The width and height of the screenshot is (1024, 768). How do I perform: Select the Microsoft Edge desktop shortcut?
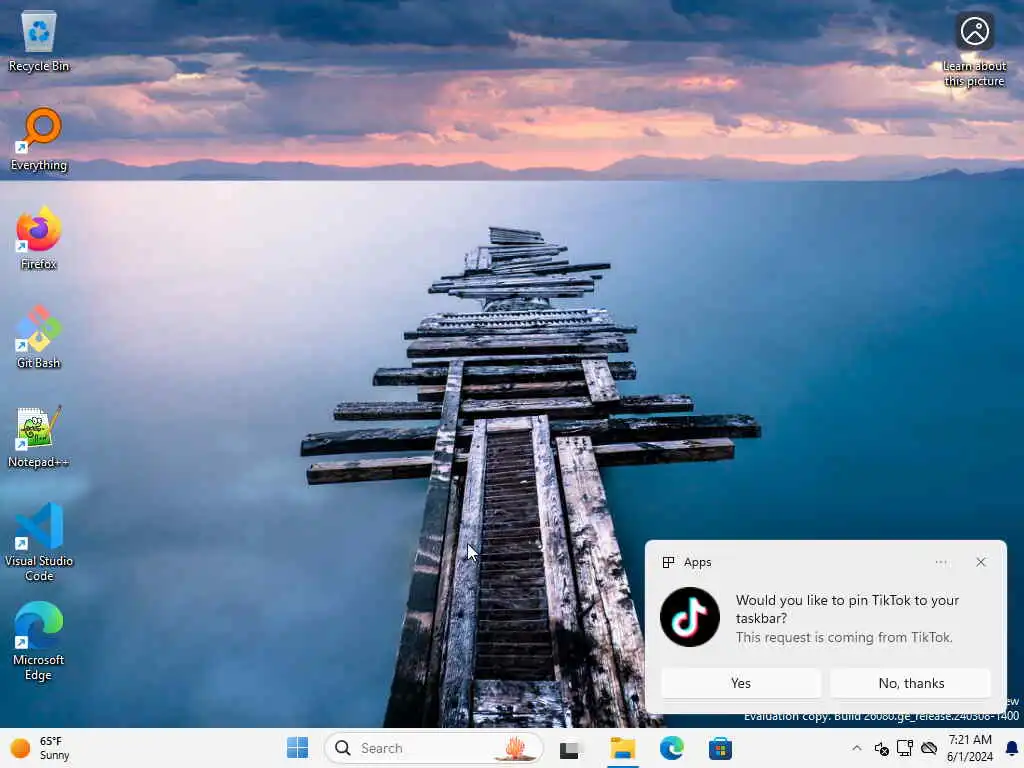[39, 641]
